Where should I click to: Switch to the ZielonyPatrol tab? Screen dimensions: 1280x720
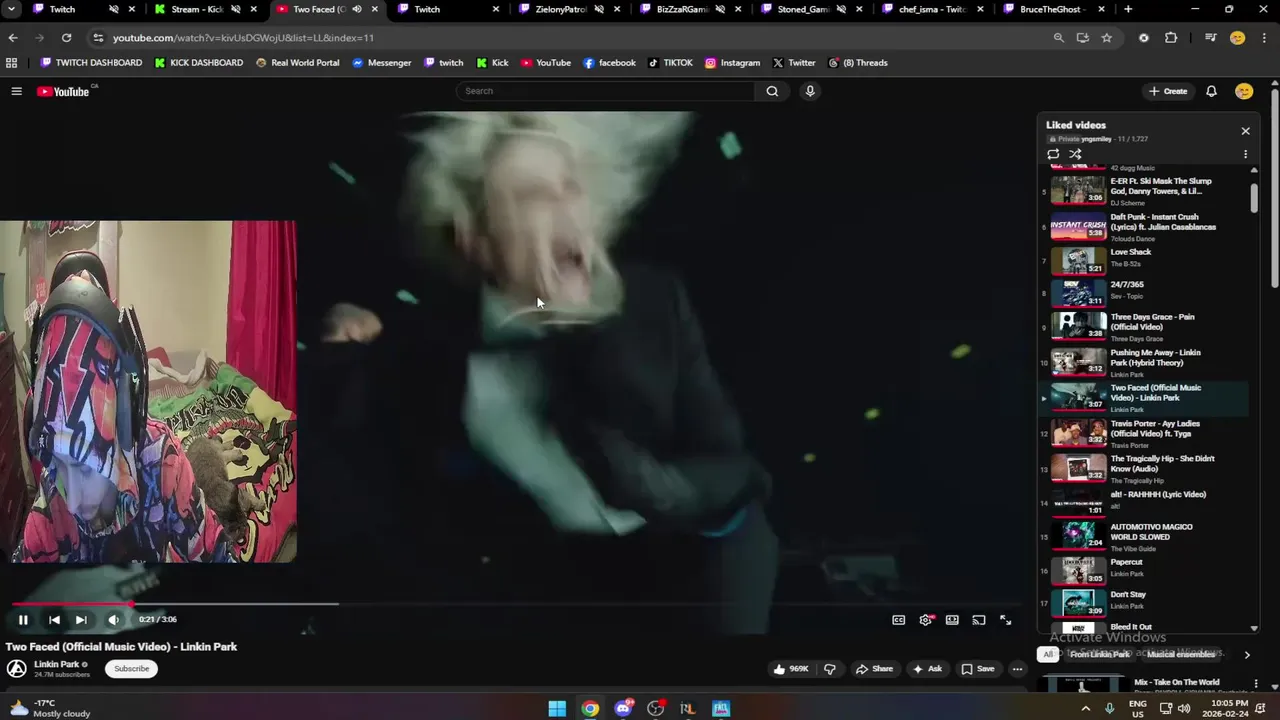(570, 9)
